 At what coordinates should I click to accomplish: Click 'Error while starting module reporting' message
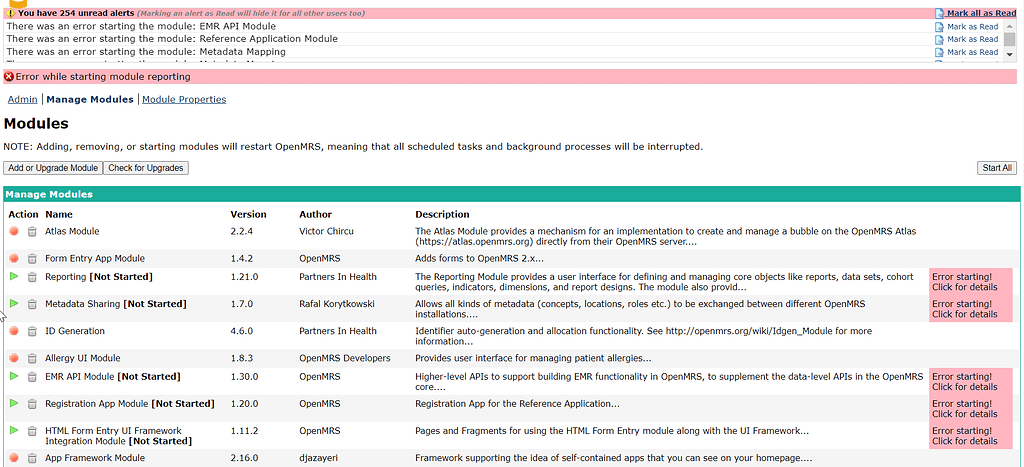click(103, 76)
